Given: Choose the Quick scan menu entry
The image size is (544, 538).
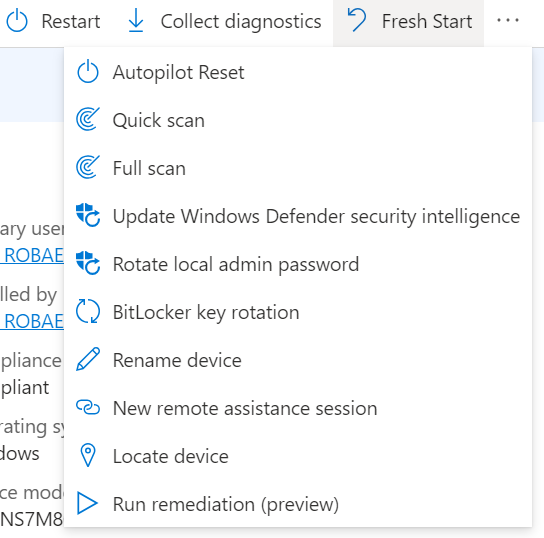Looking at the screenshot, I should [x=298, y=120].
